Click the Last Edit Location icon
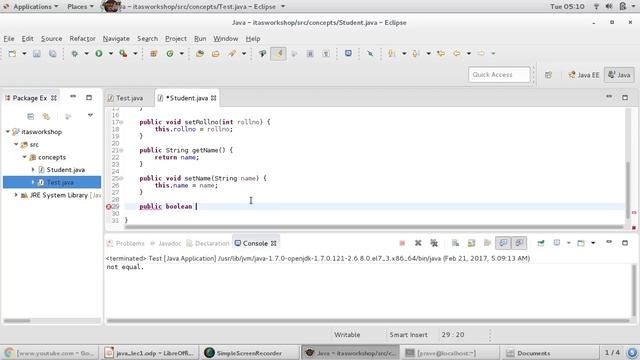The height and width of the screenshot is (360, 640). coord(441,53)
